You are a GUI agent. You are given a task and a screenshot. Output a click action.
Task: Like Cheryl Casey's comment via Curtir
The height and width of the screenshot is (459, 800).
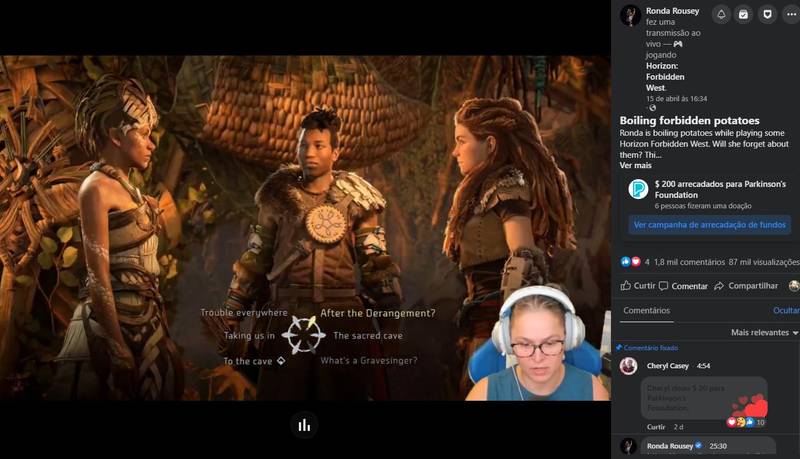pos(656,427)
